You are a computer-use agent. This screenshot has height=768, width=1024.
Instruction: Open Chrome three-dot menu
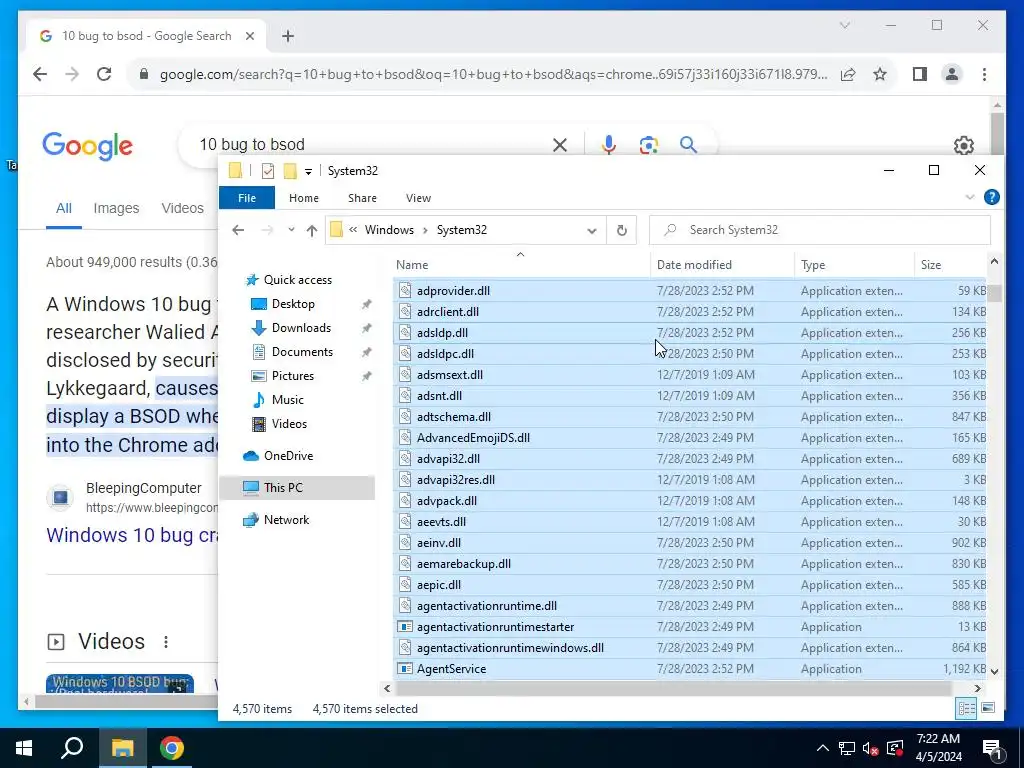point(984,74)
